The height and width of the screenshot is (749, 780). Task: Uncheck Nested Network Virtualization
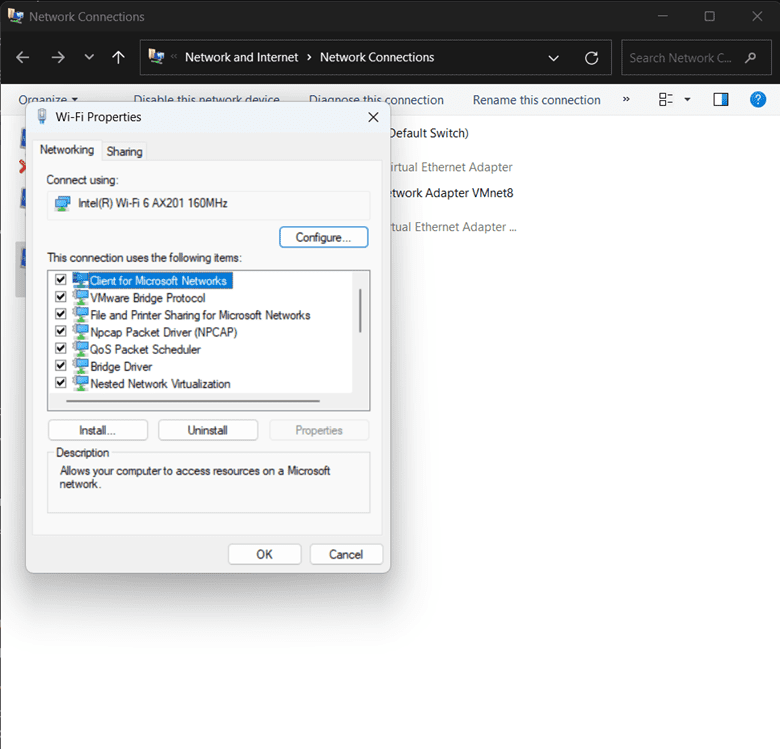[x=61, y=382]
